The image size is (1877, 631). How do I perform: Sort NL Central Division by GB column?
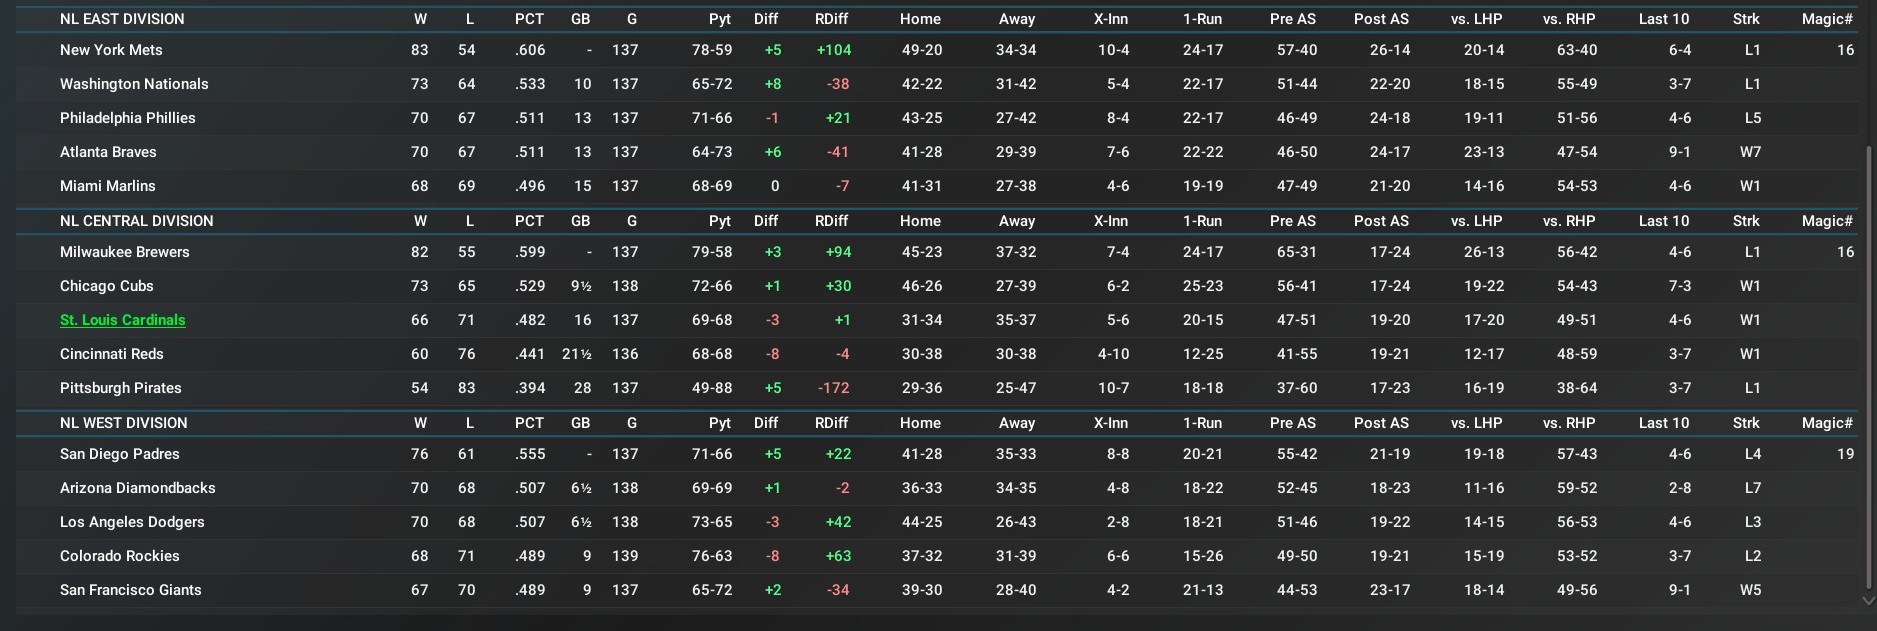coord(580,221)
